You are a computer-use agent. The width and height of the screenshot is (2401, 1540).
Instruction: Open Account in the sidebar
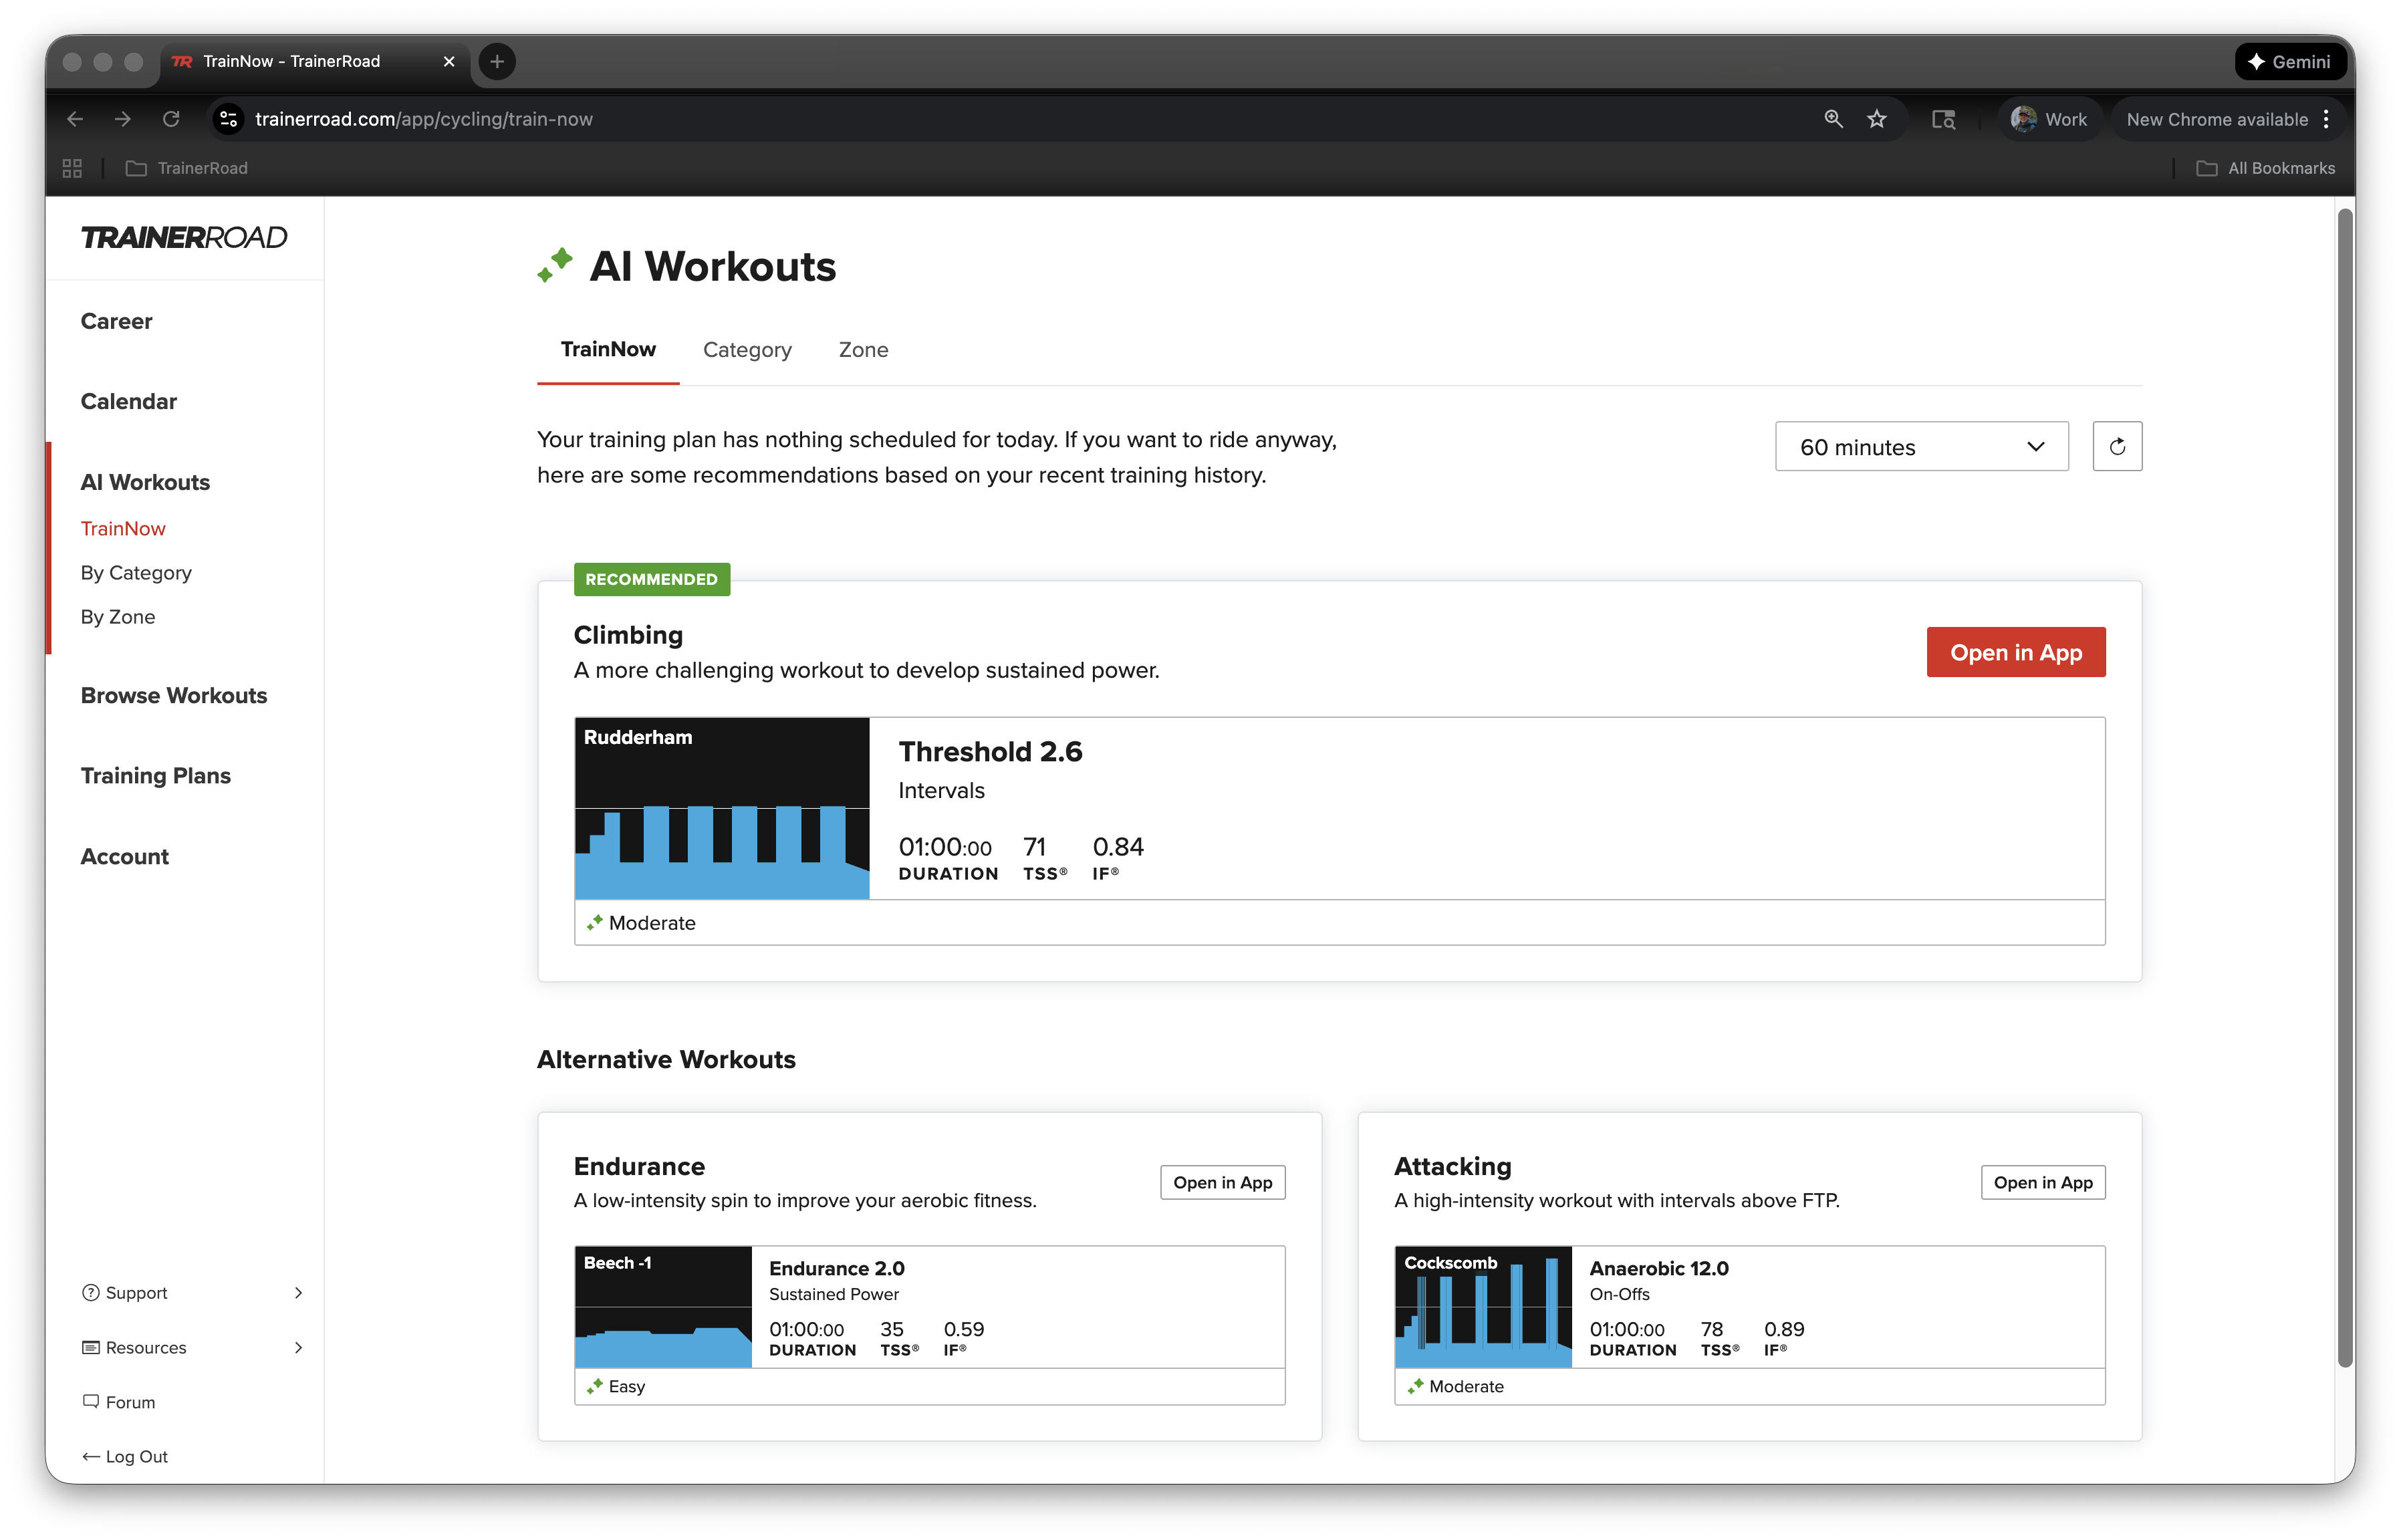pos(125,856)
